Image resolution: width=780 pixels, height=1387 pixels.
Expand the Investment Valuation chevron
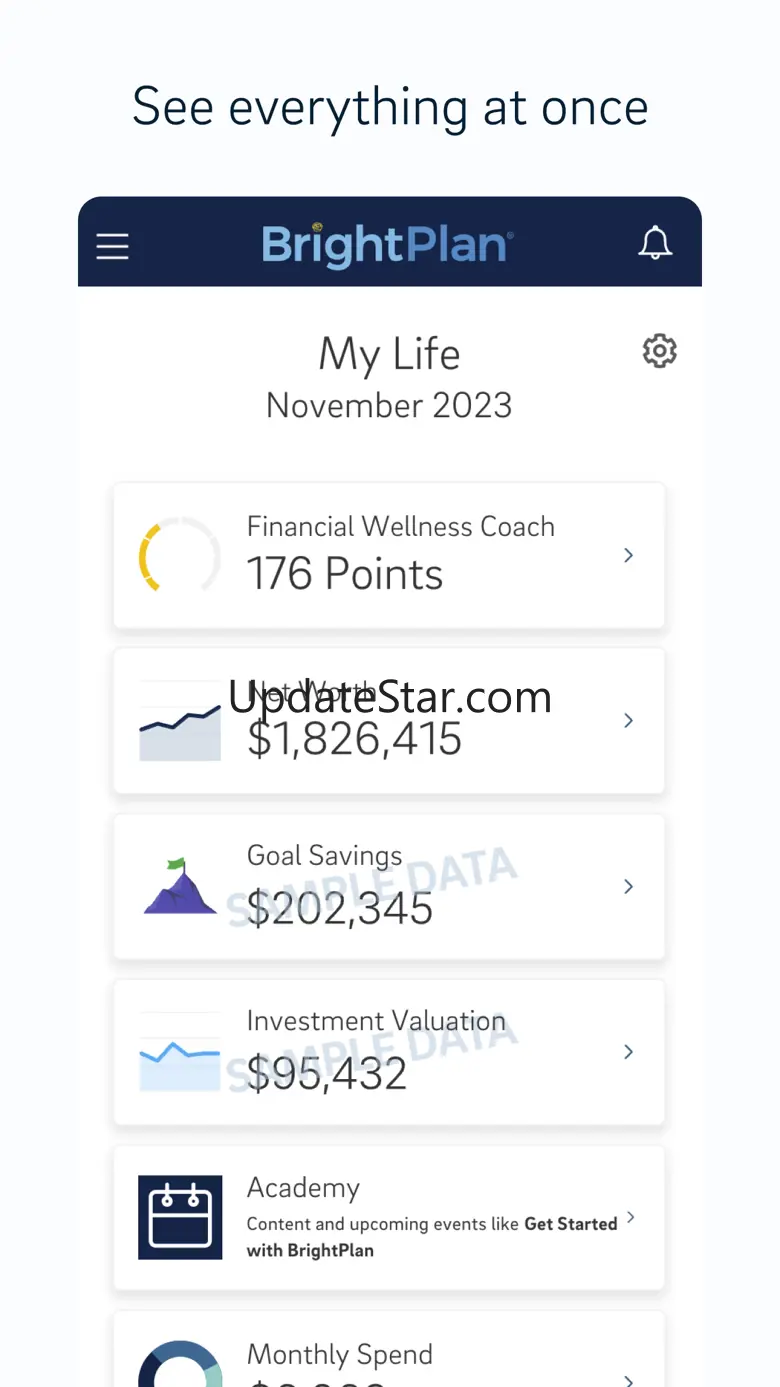[629, 1051]
